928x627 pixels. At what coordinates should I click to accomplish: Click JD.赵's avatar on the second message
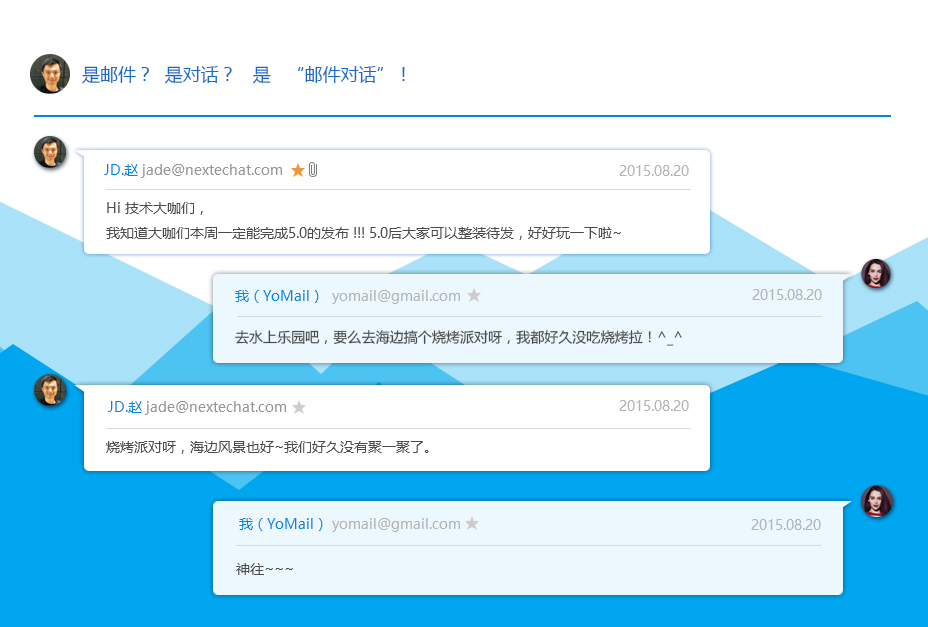(x=50, y=389)
